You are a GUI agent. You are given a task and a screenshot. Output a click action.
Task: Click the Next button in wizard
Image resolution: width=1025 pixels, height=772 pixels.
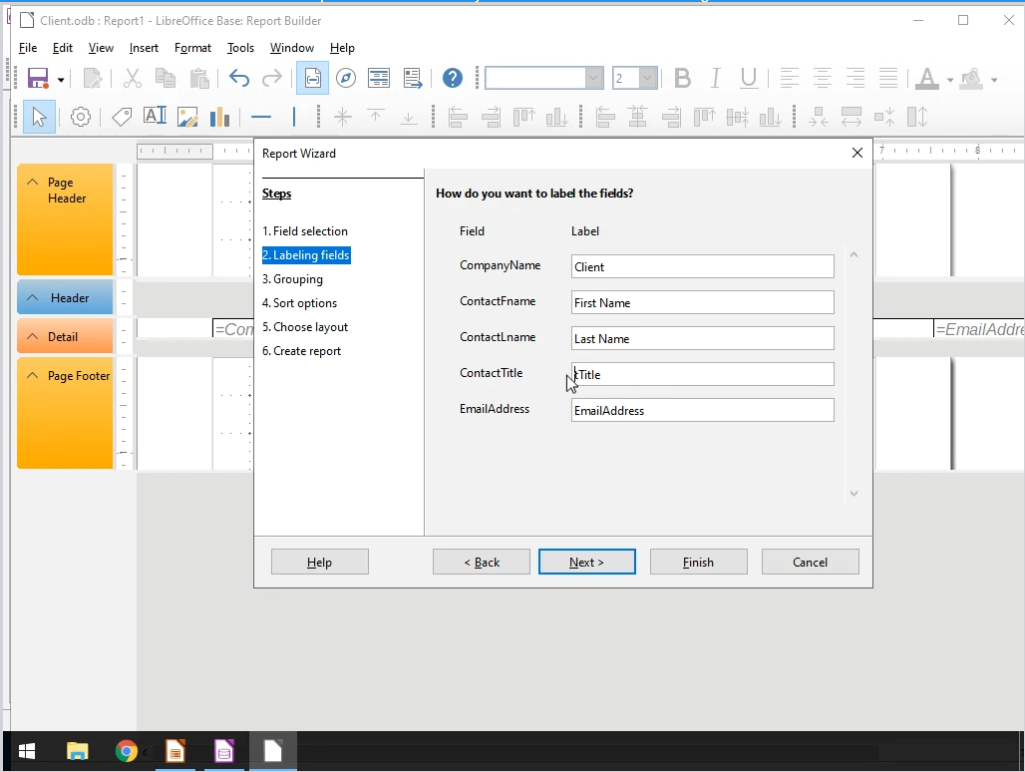point(586,562)
